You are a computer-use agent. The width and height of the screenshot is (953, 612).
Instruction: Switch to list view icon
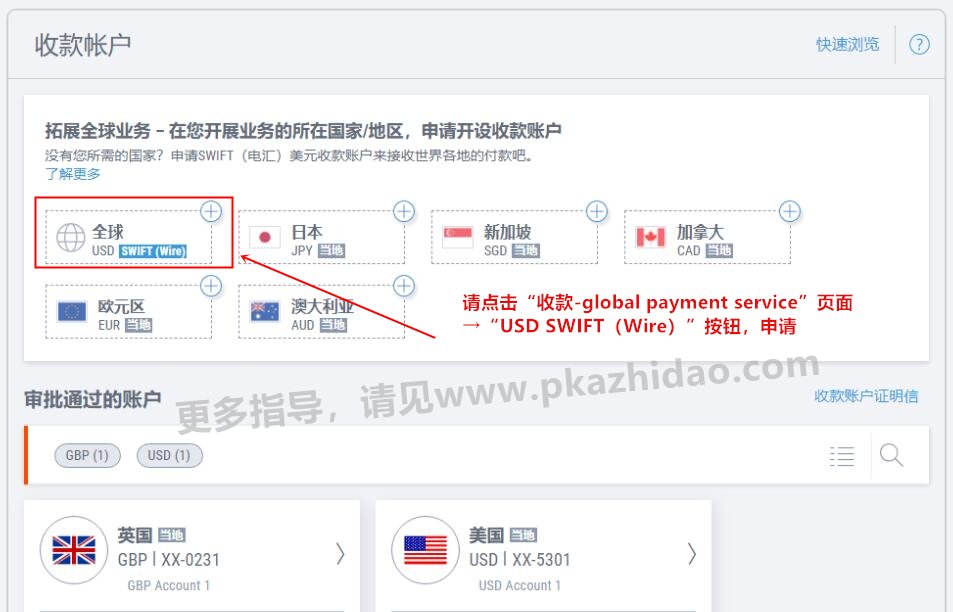pyautogui.click(x=842, y=456)
